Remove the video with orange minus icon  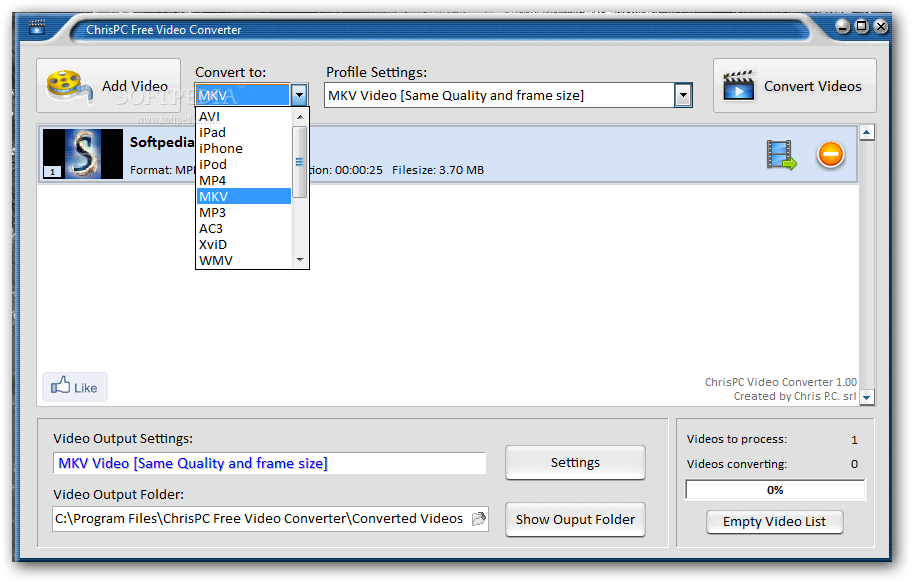(830, 155)
